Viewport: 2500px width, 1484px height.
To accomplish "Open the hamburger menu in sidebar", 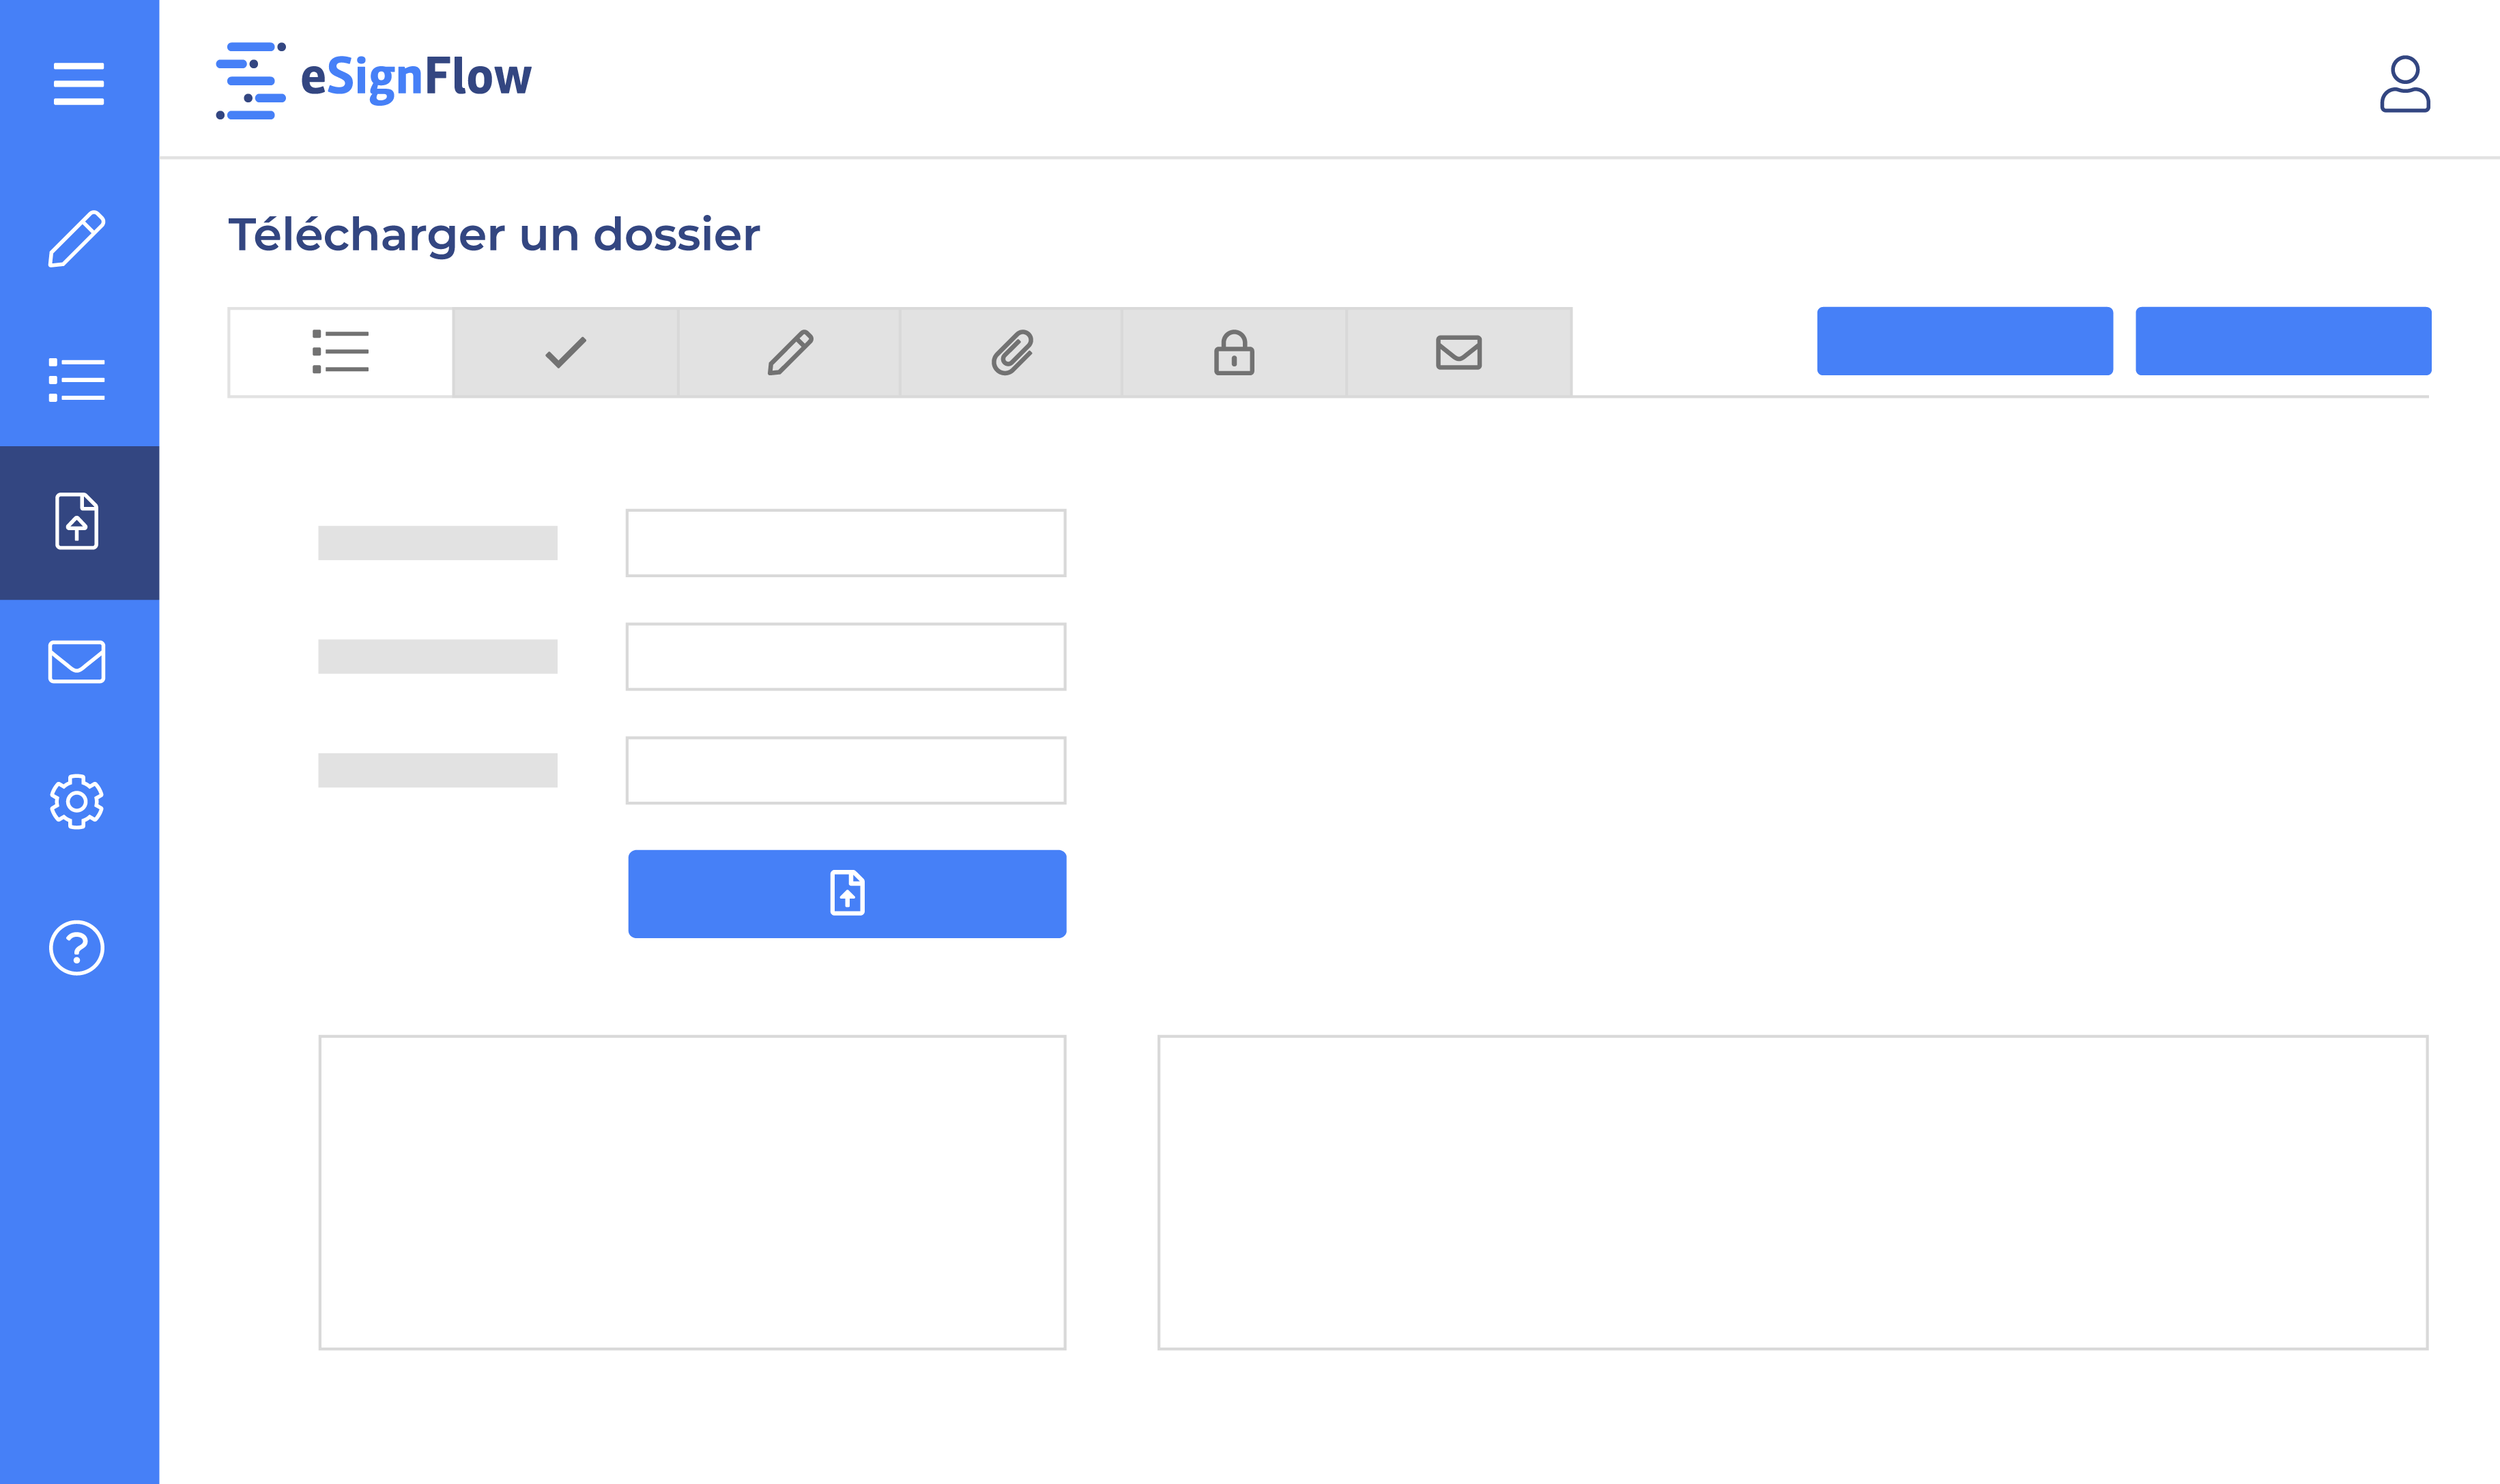I will point(78,83).
